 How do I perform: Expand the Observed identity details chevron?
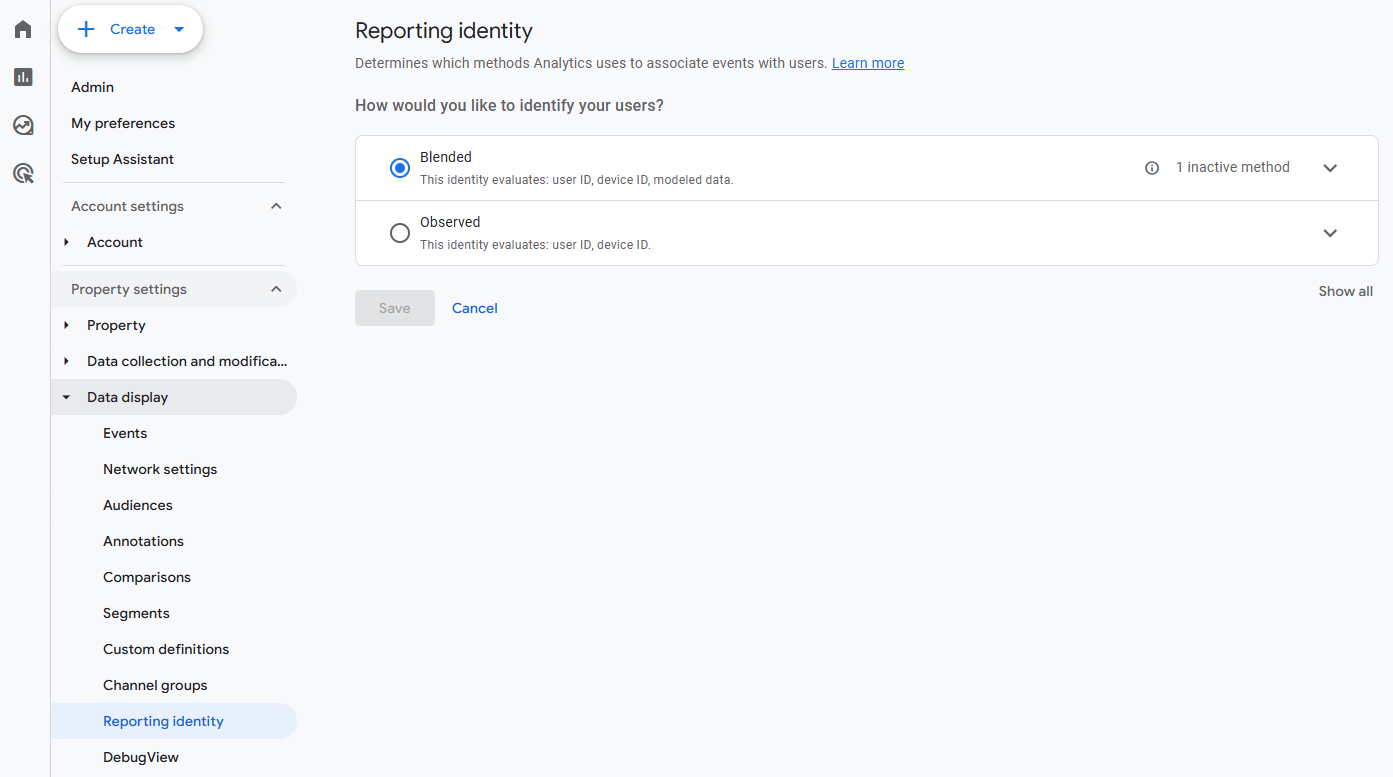[1330, 233]
